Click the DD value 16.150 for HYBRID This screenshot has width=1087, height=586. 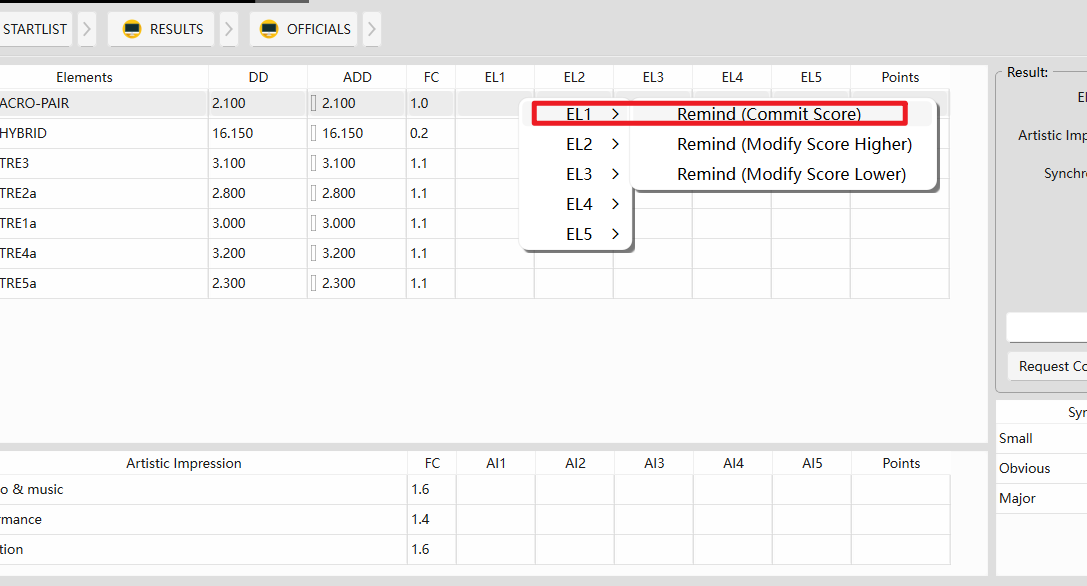pos(233,133)
